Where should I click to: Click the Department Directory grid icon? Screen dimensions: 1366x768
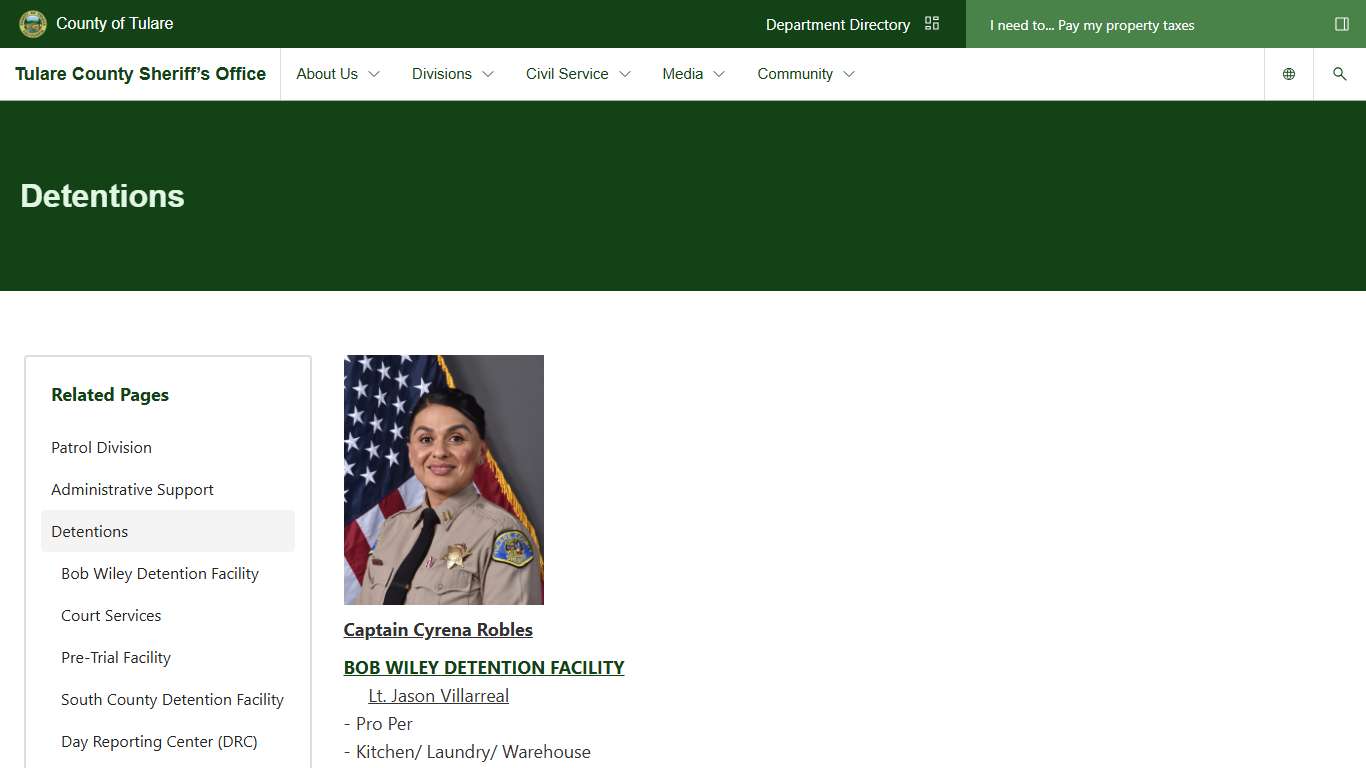click(x=932, y=24)
